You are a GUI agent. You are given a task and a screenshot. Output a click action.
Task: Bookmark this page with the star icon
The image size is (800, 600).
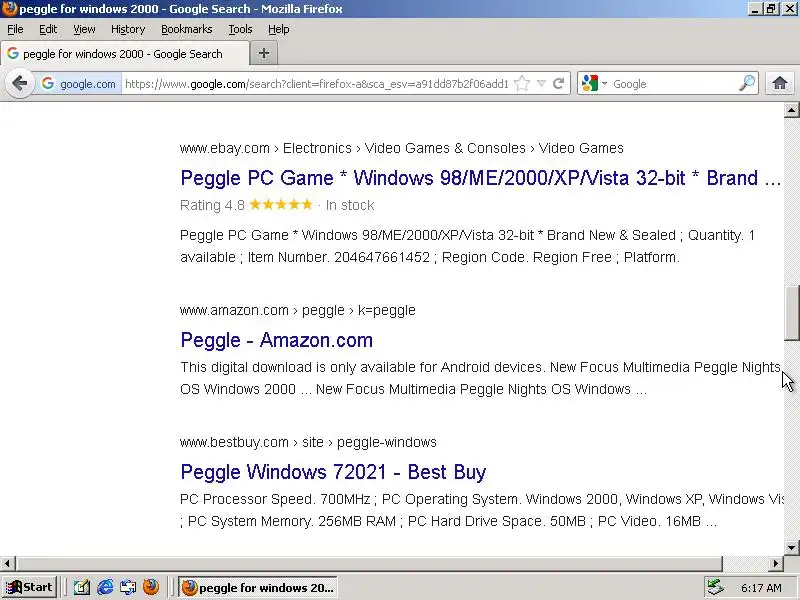pos(522,83)
